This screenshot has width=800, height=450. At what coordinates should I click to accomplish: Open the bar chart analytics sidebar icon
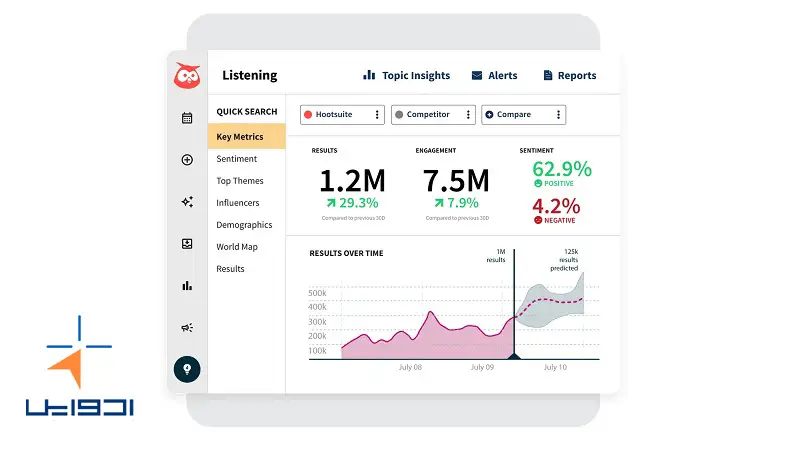pos(187,286)
